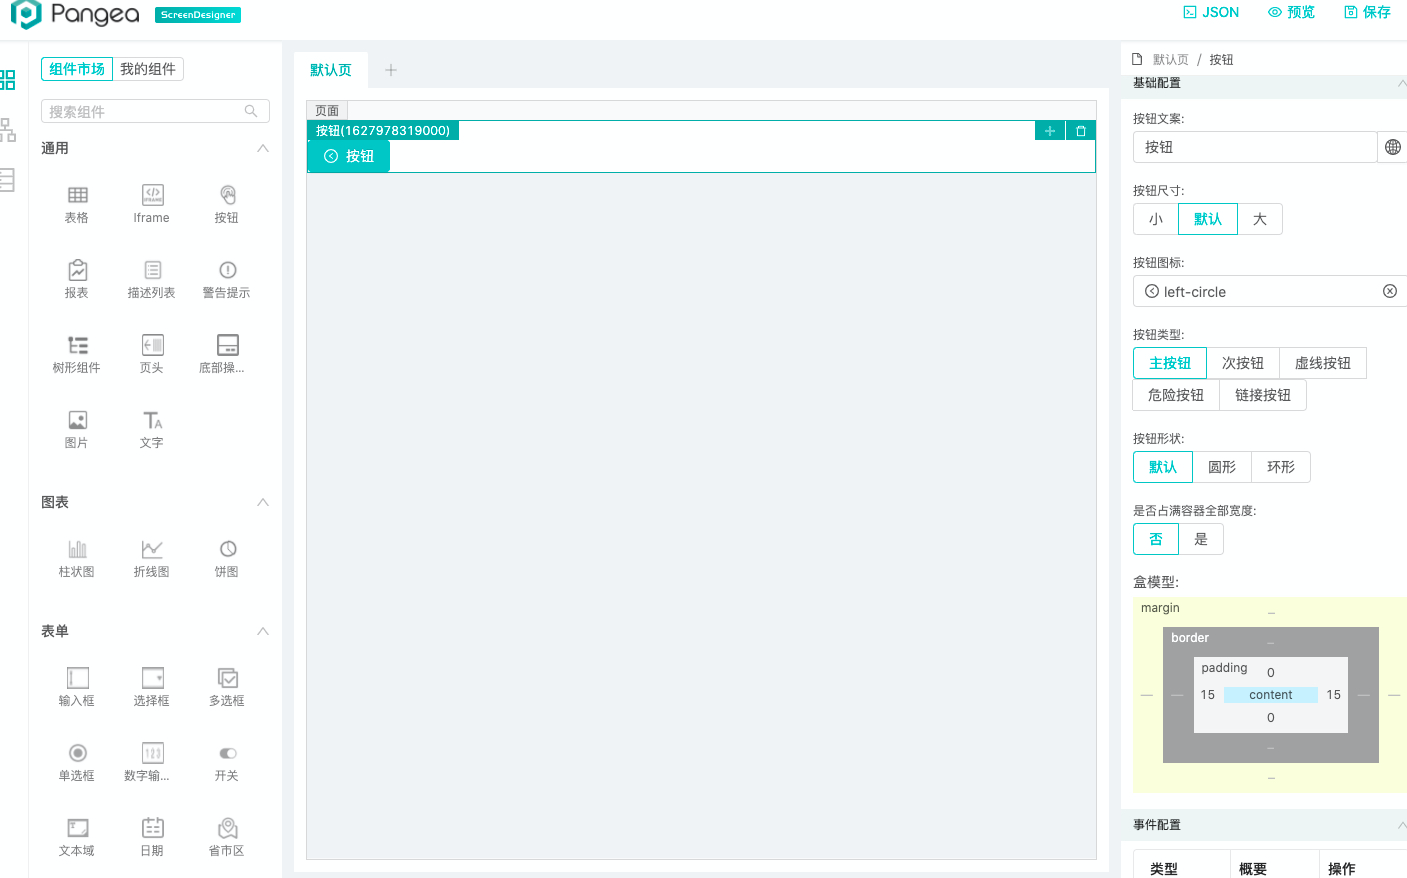The width and height of the screenshot is (1407, 878).
Task: Collapse the 通用 component section
Action: (263, 148)
